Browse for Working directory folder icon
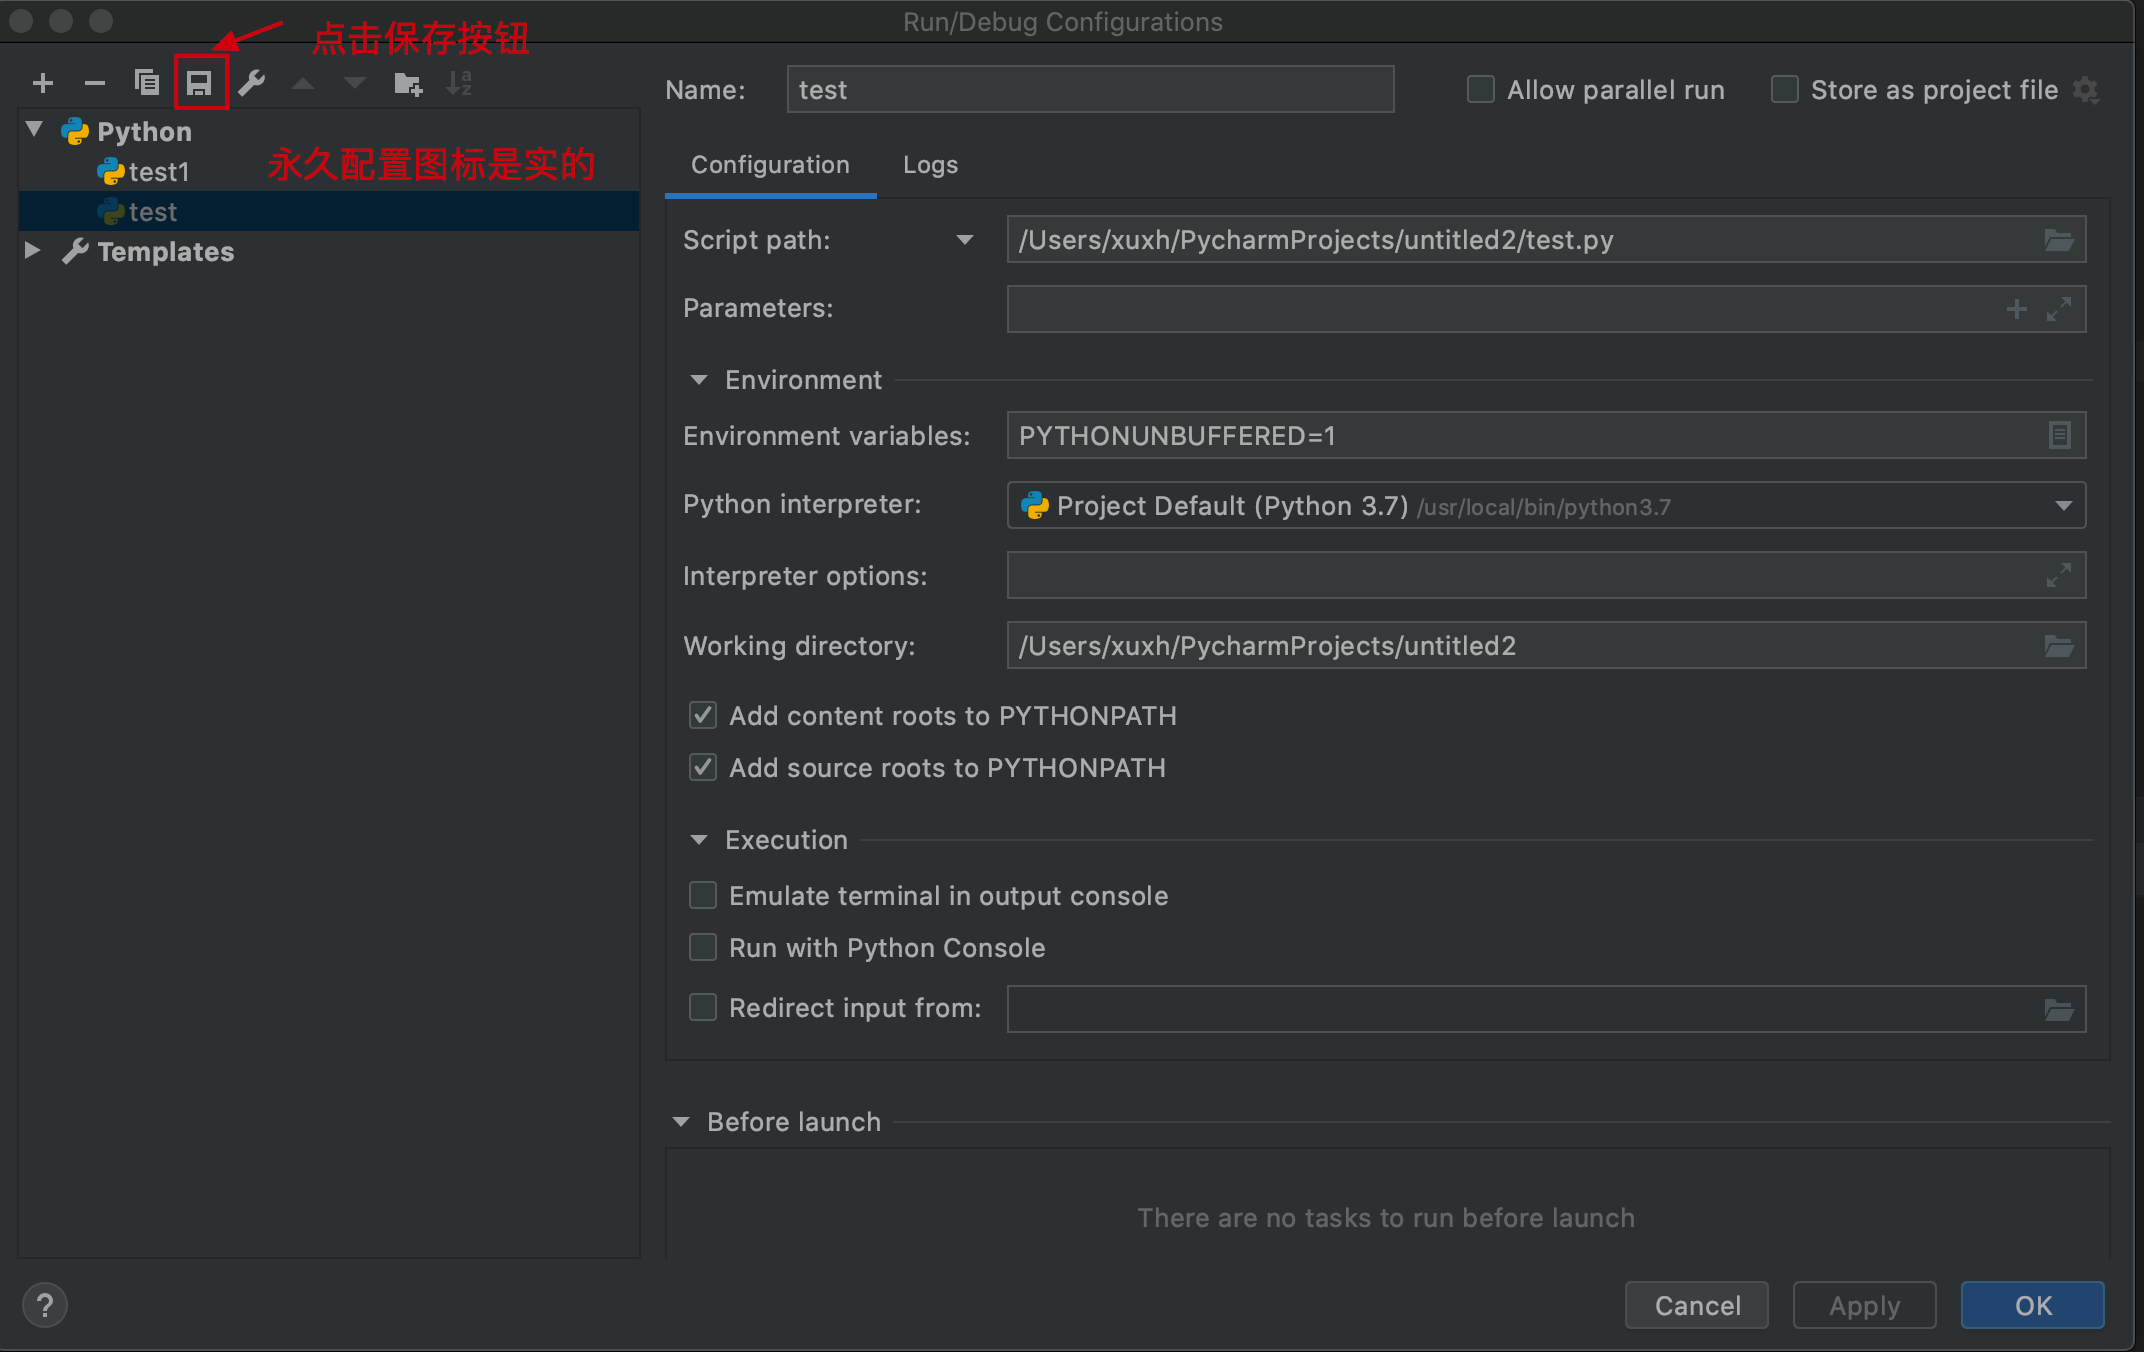Screen dimensions: 2144x1352 (2059, 646)
